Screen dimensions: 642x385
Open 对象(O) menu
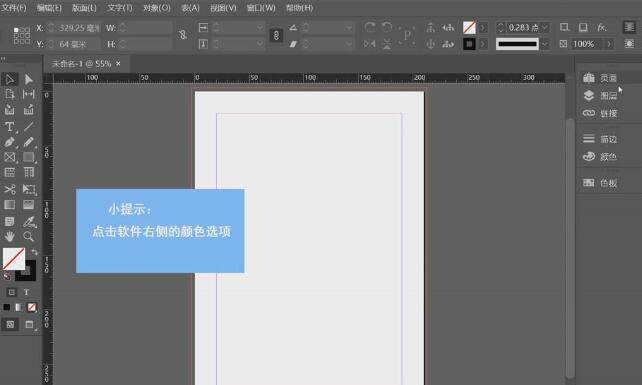pos(157,8)
